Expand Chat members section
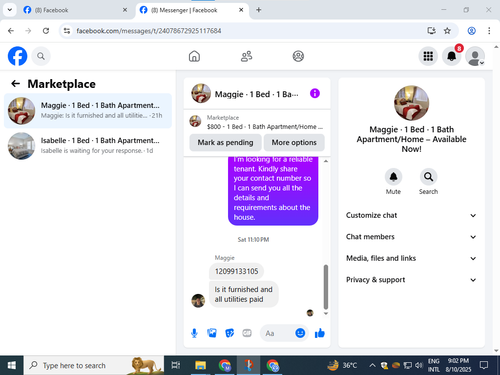This screenshot has height=375, width=500. coord(411,237)
